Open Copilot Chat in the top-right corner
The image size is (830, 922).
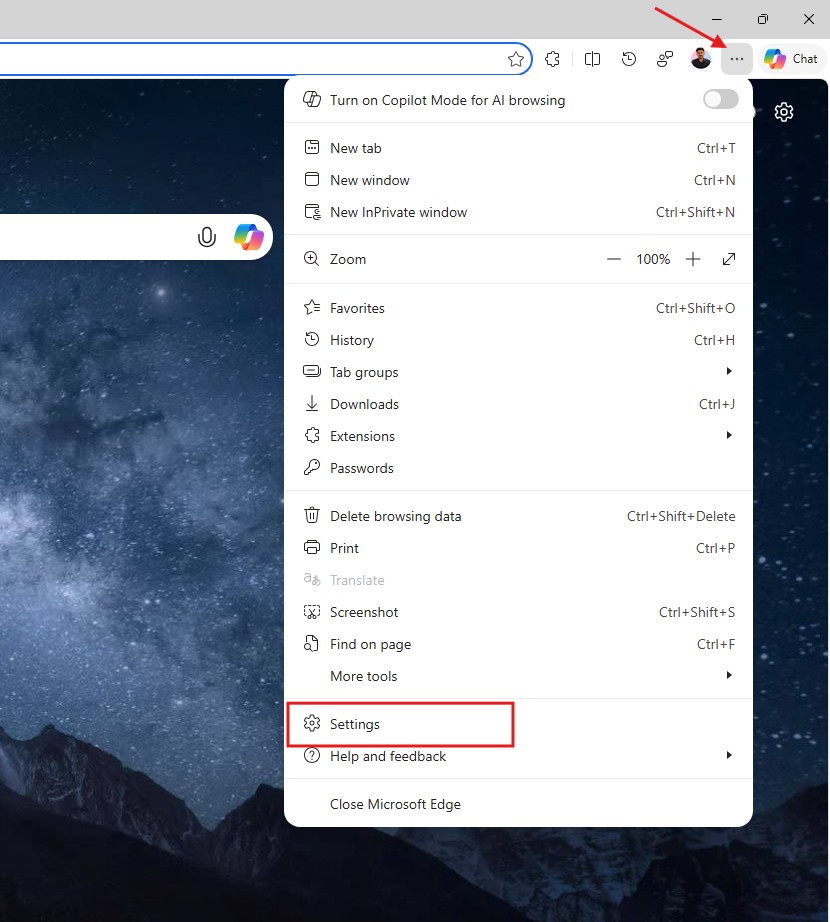point(791,59)
